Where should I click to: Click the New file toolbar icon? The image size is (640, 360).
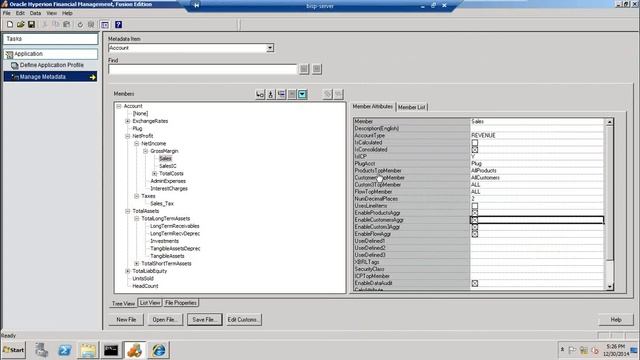(x=10, y=24)
